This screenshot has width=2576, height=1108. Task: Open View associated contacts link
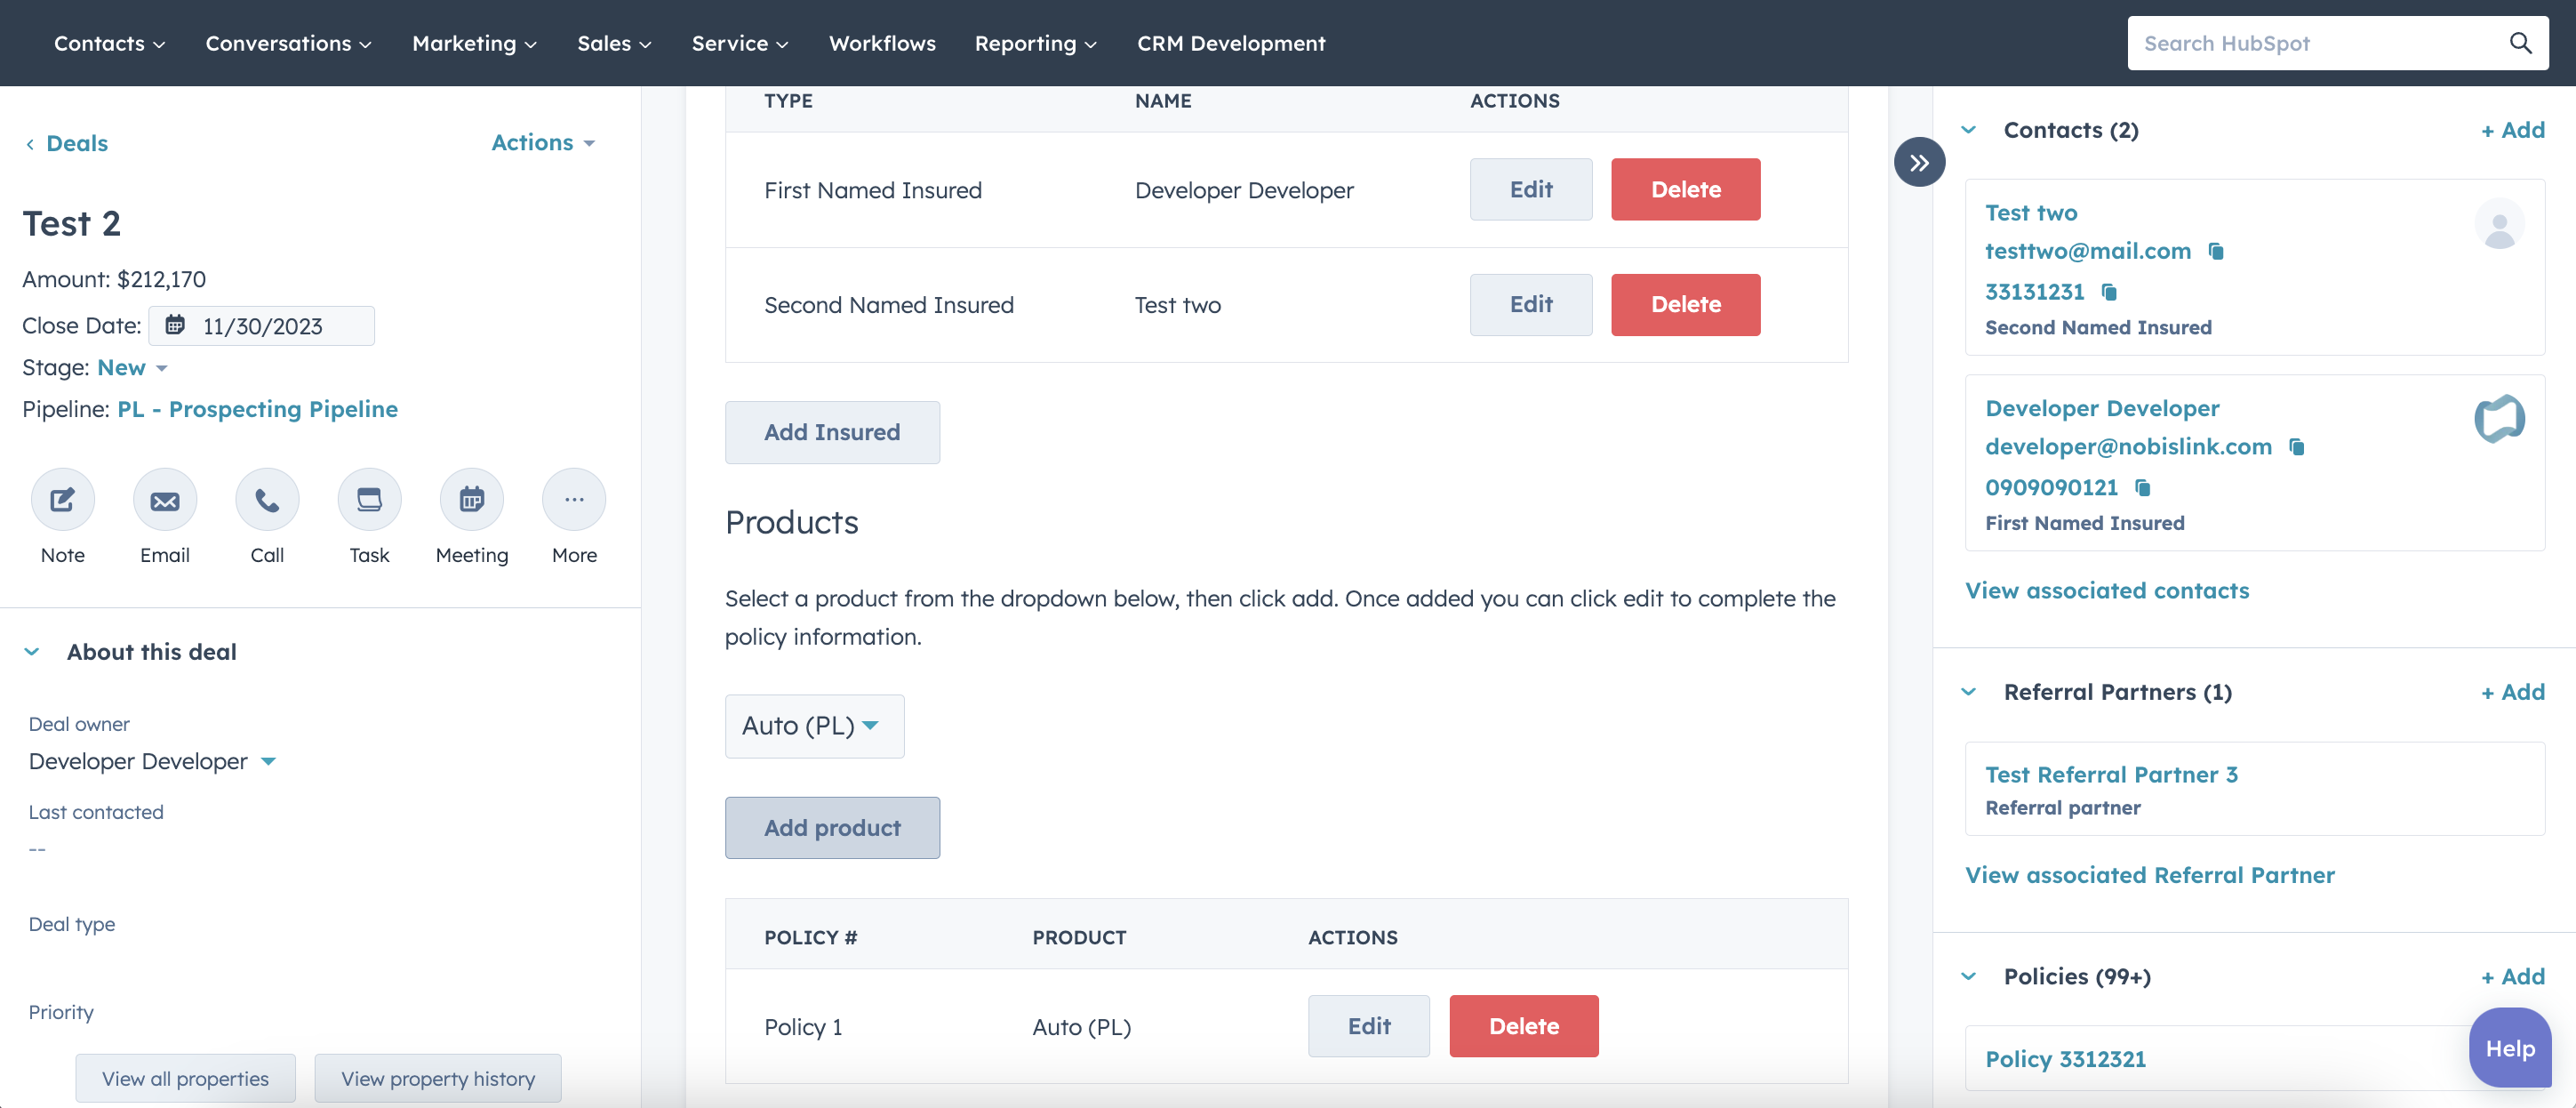(x=2106, y=590)
